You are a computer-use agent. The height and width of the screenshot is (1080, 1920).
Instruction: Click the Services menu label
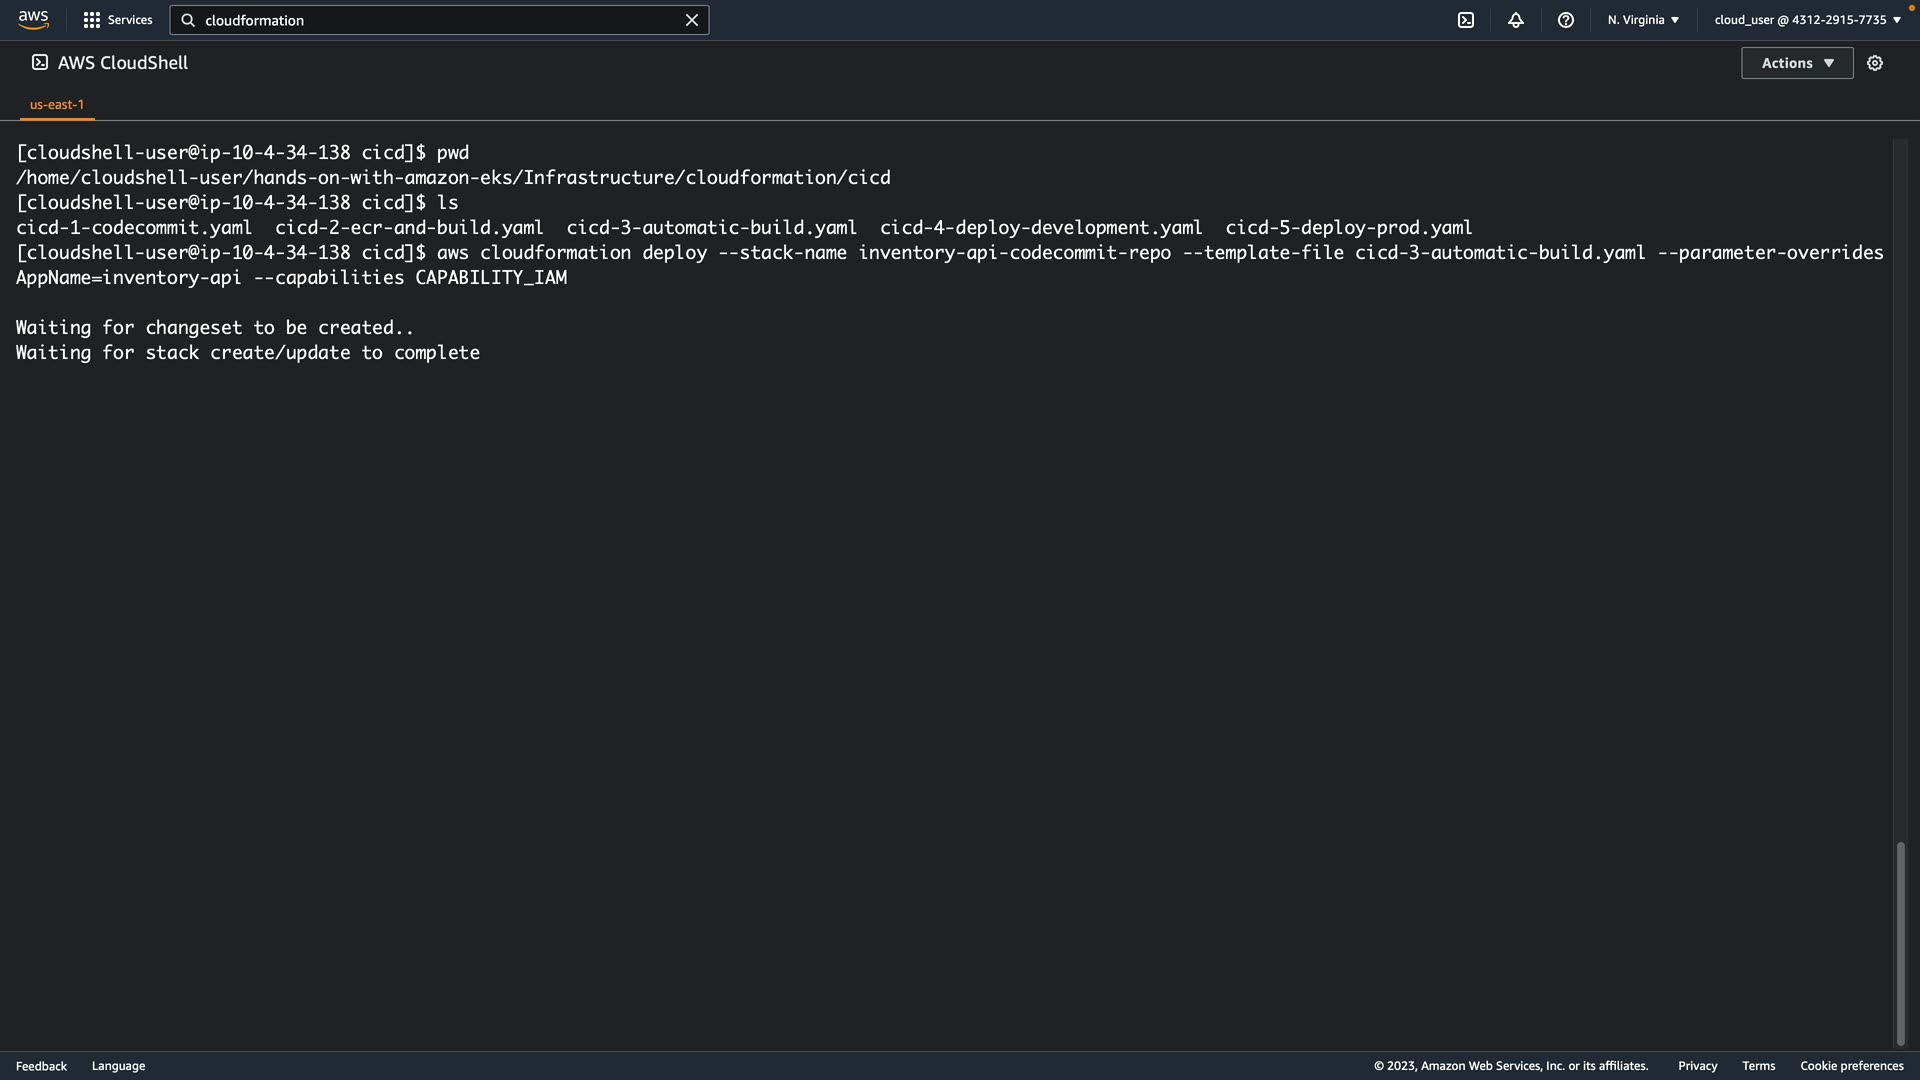pyautogui.click(x=130, y=20)
